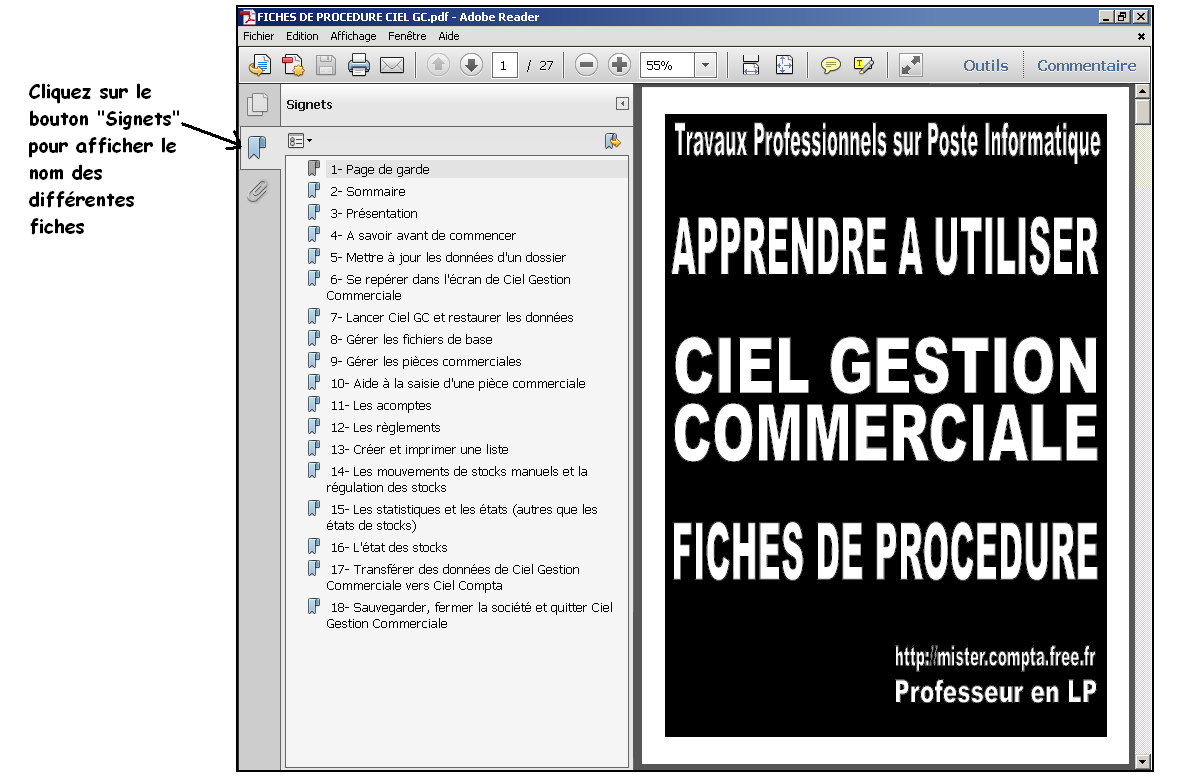Open the zoom percentage dropdown arrow
The image size is (1190, 780).
click(705, 65)
